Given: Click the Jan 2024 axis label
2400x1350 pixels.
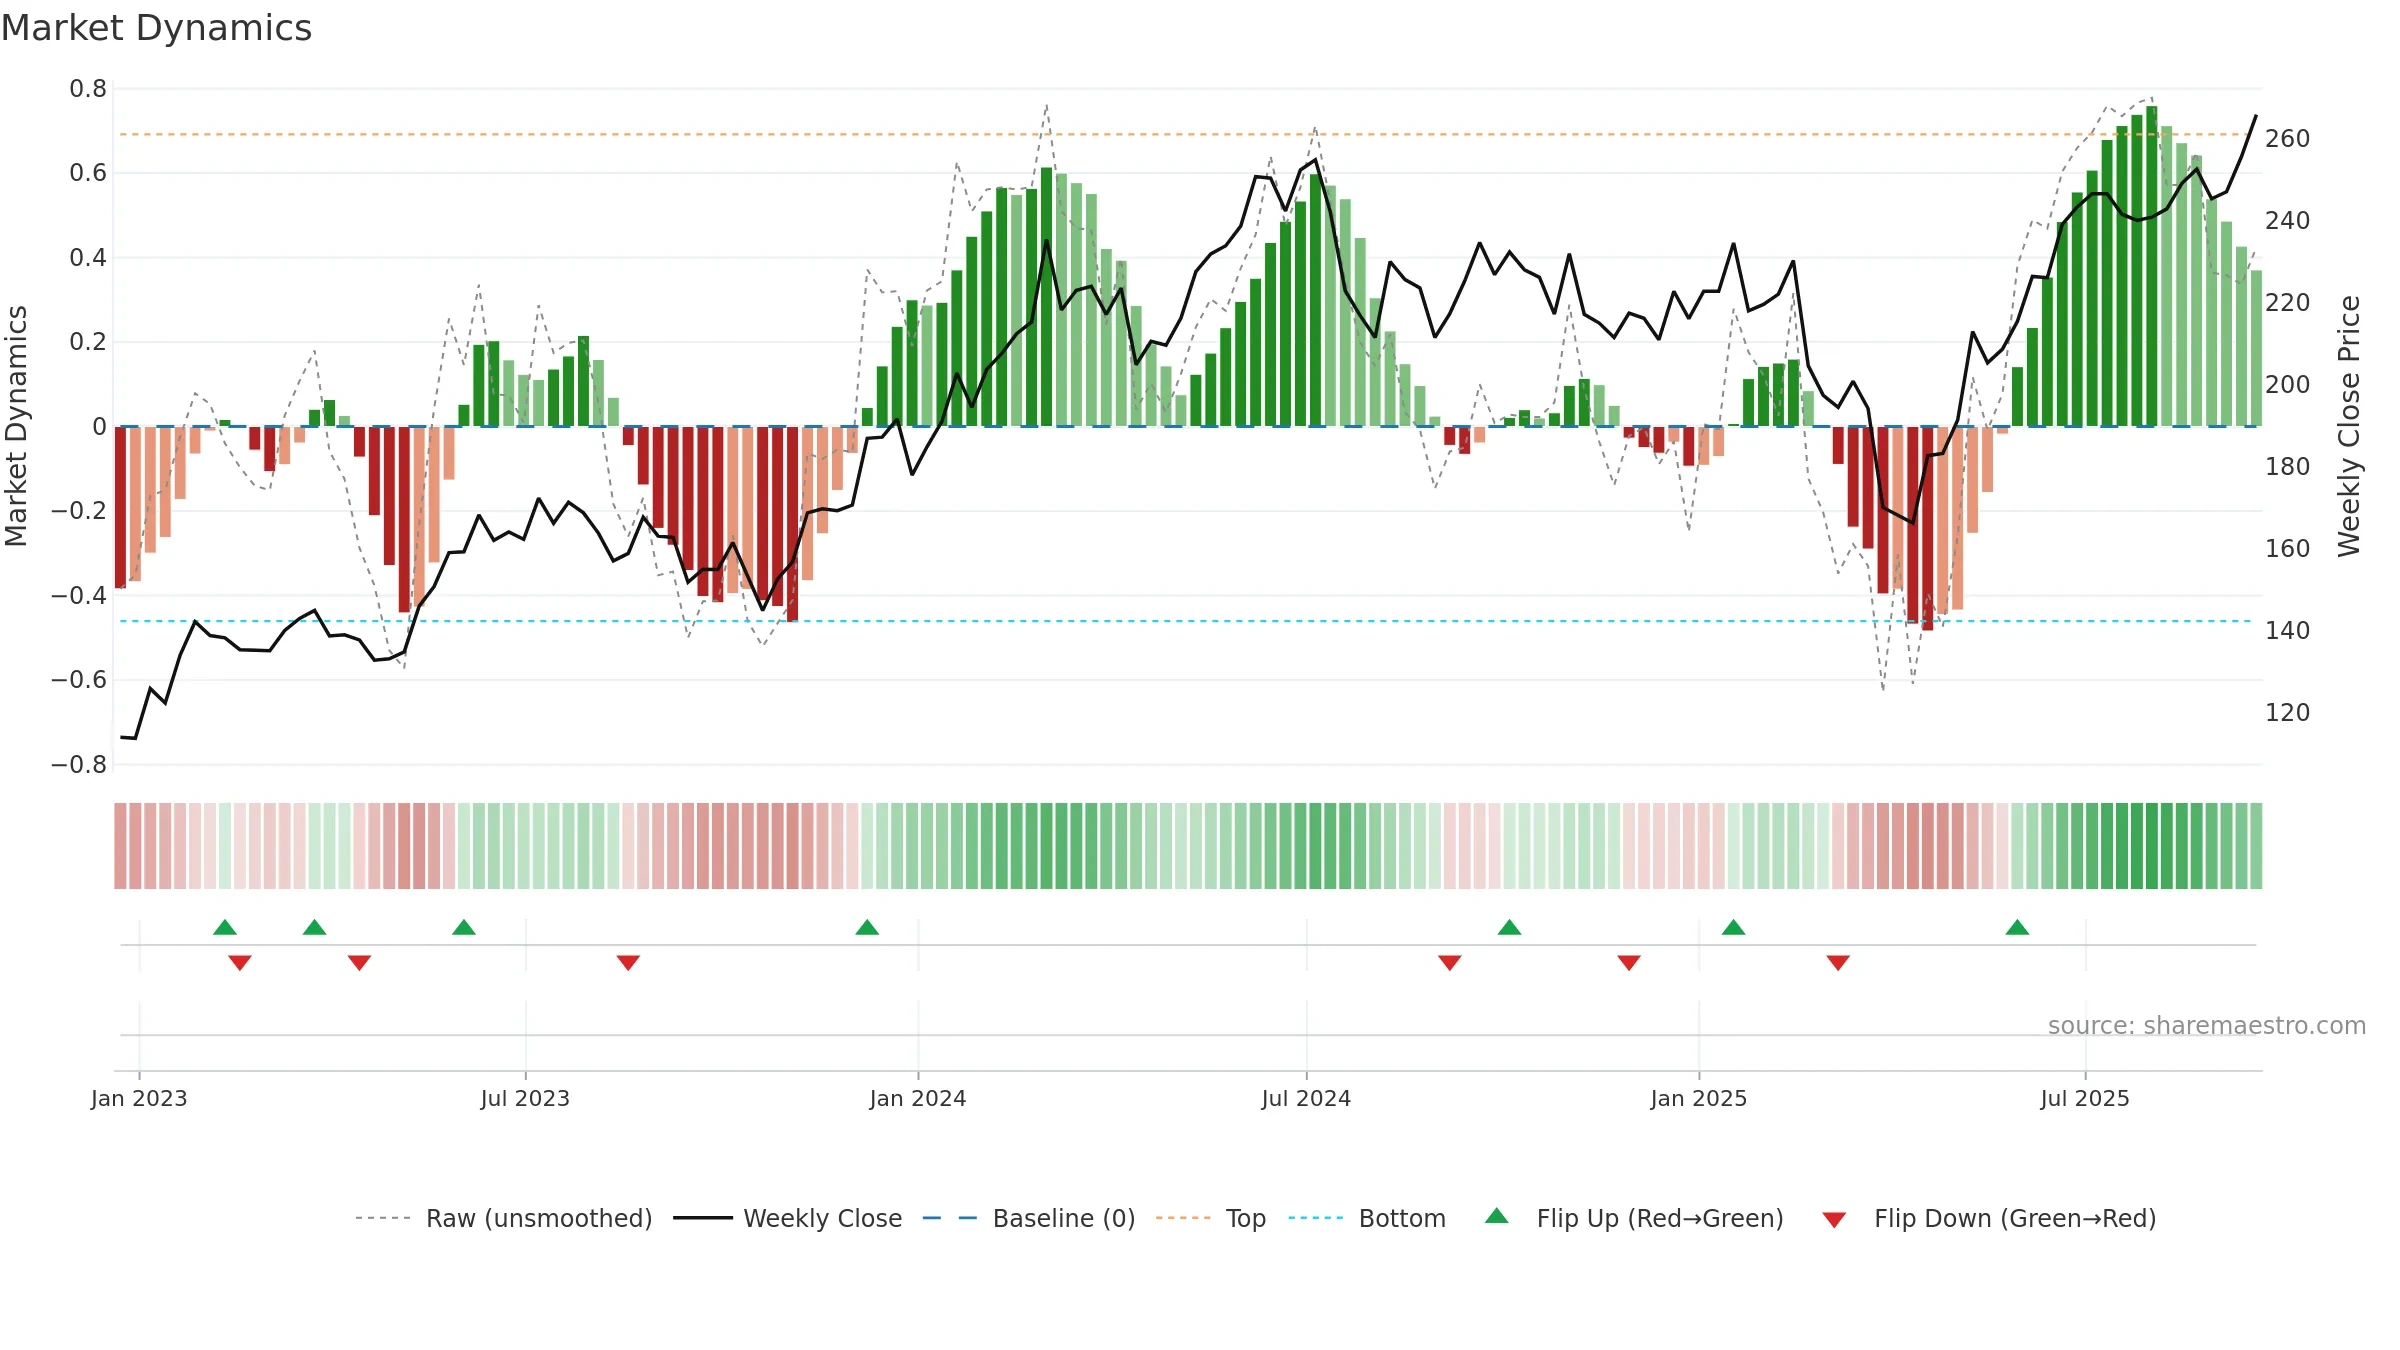Looking at the screenshot, I should click(918, 1098).
